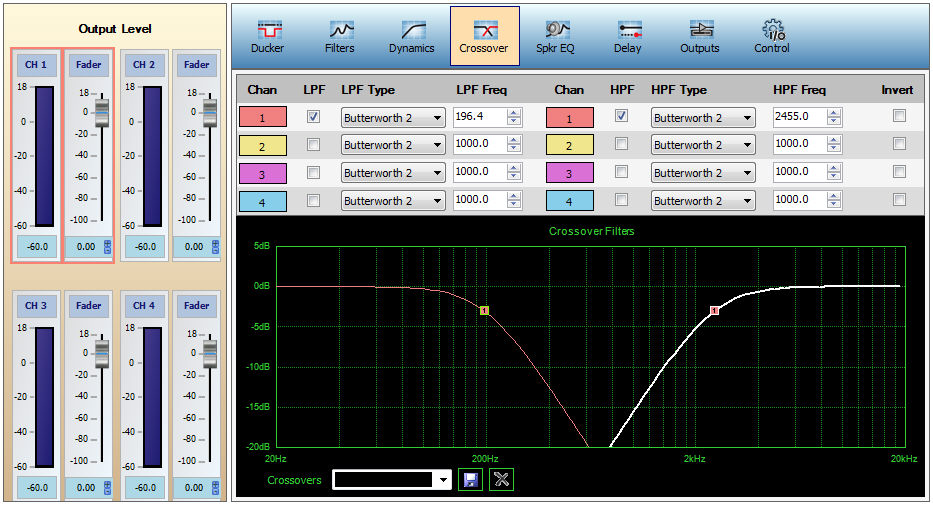Open channel 3 LPF Type dropdown

(x=393, y=173)
